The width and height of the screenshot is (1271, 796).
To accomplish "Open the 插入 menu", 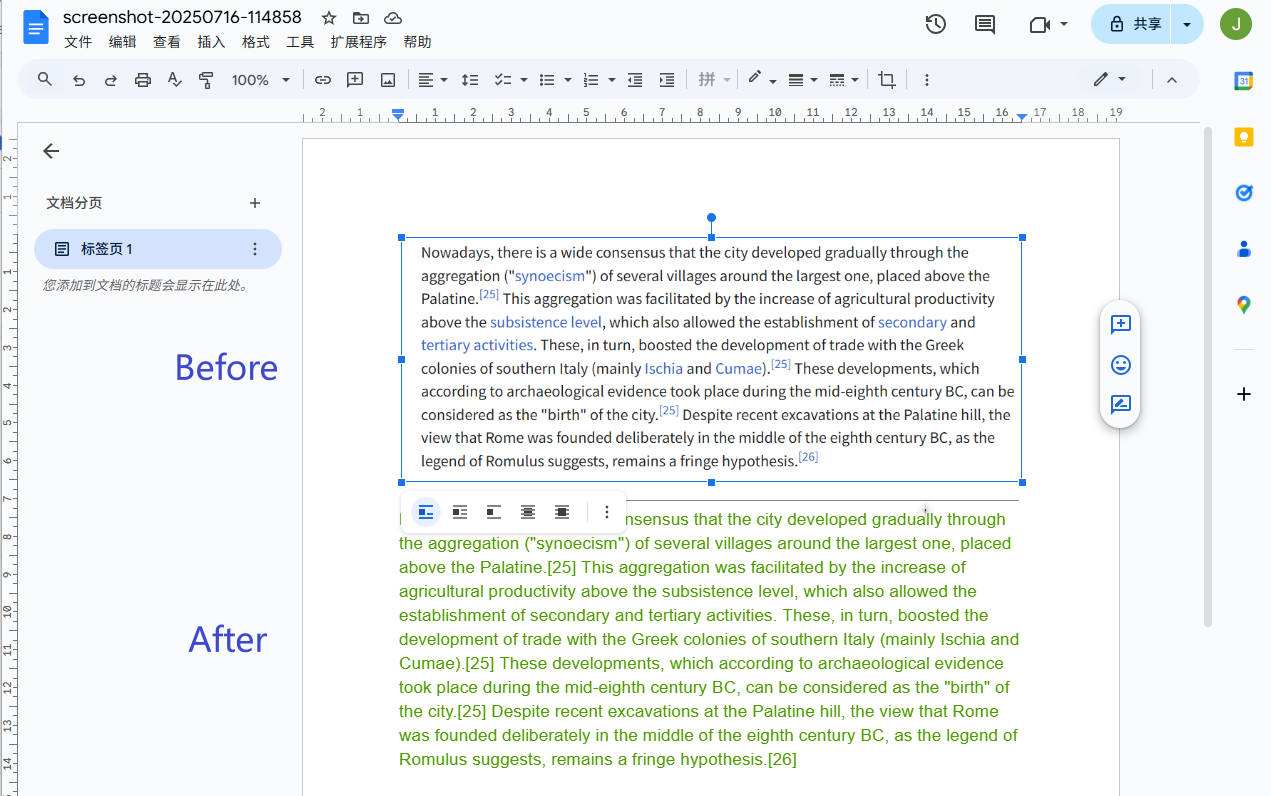I will point(211,42).
